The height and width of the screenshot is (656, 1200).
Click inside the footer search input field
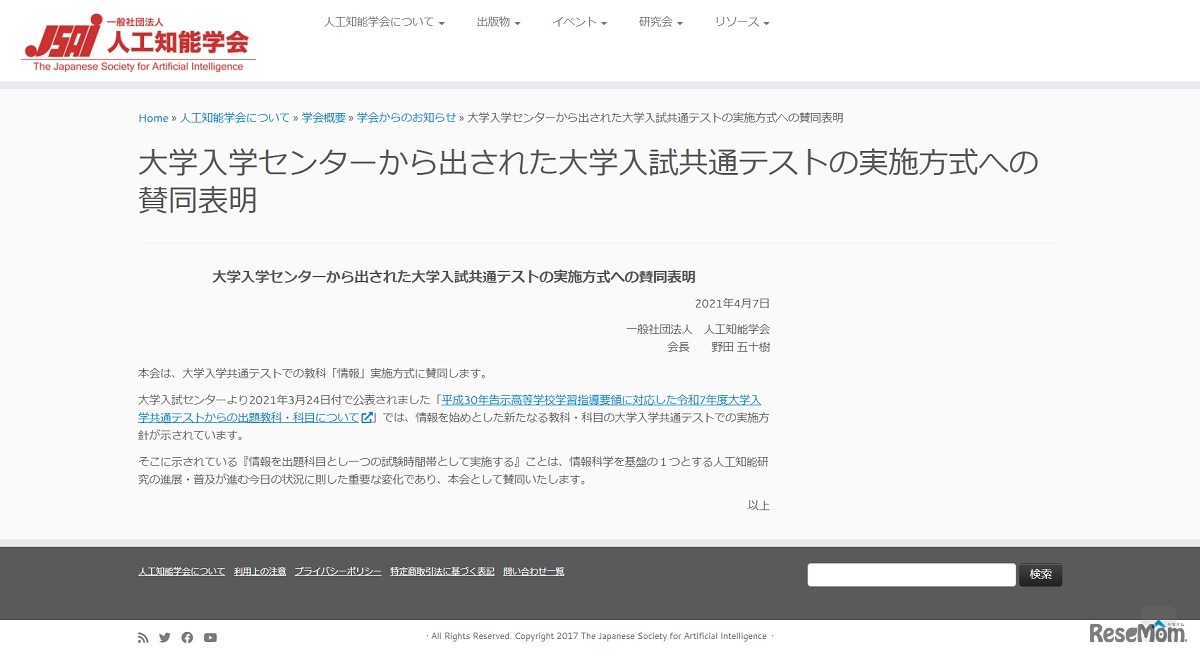click(910, 574)
